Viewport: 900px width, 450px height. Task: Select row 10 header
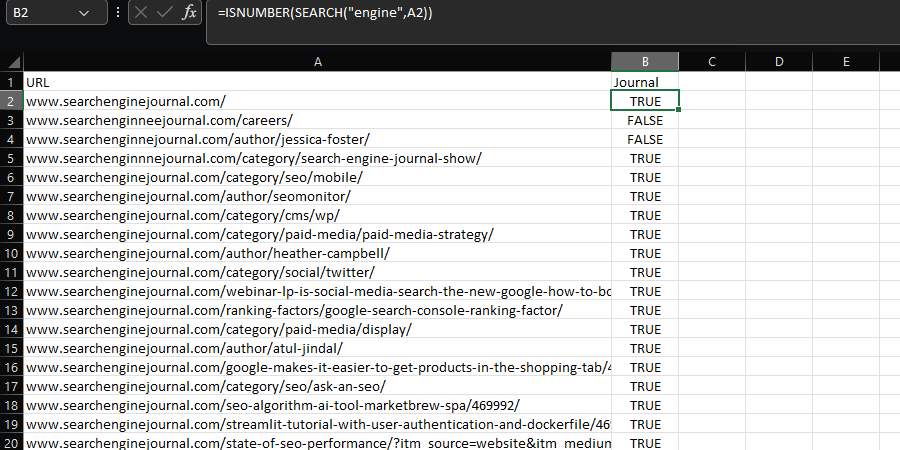[11, 253]
